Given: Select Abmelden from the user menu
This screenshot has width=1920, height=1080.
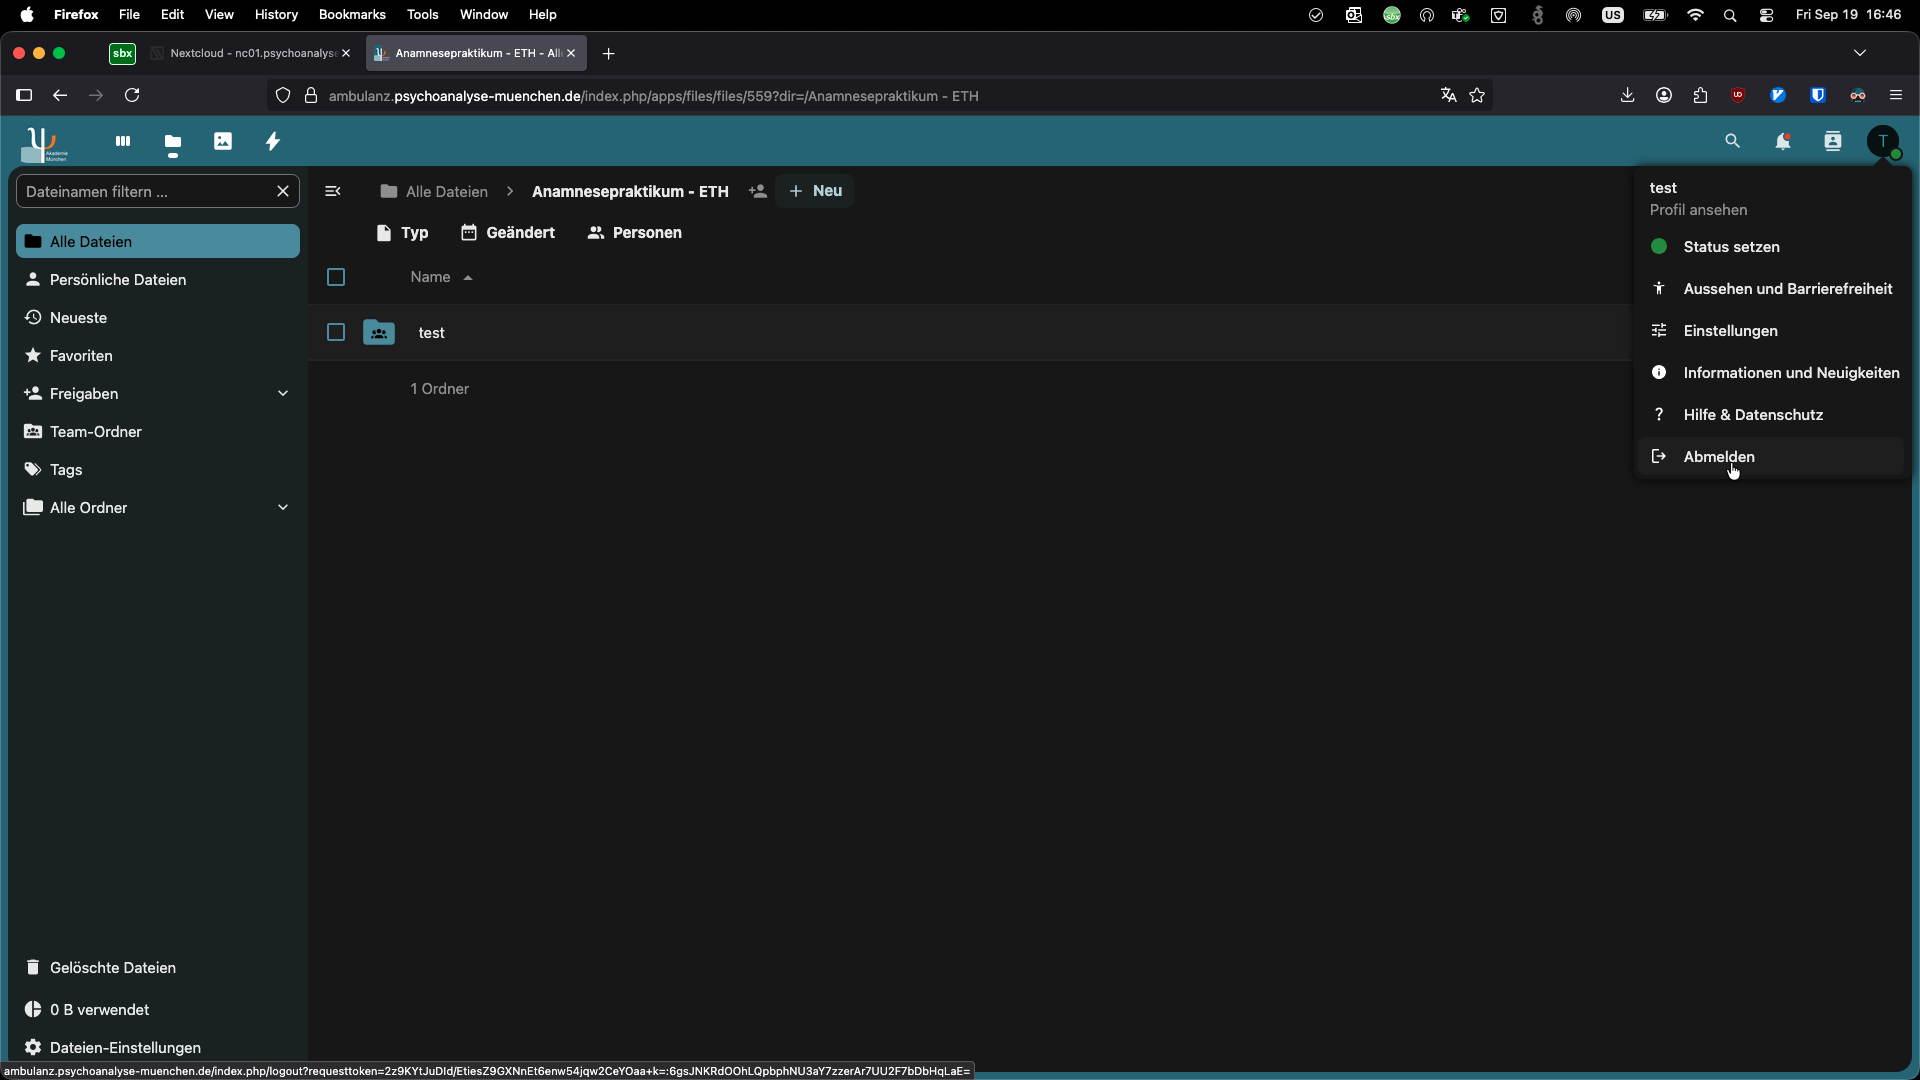Looking at the screenshot, I should click(x=1719, y=457).
